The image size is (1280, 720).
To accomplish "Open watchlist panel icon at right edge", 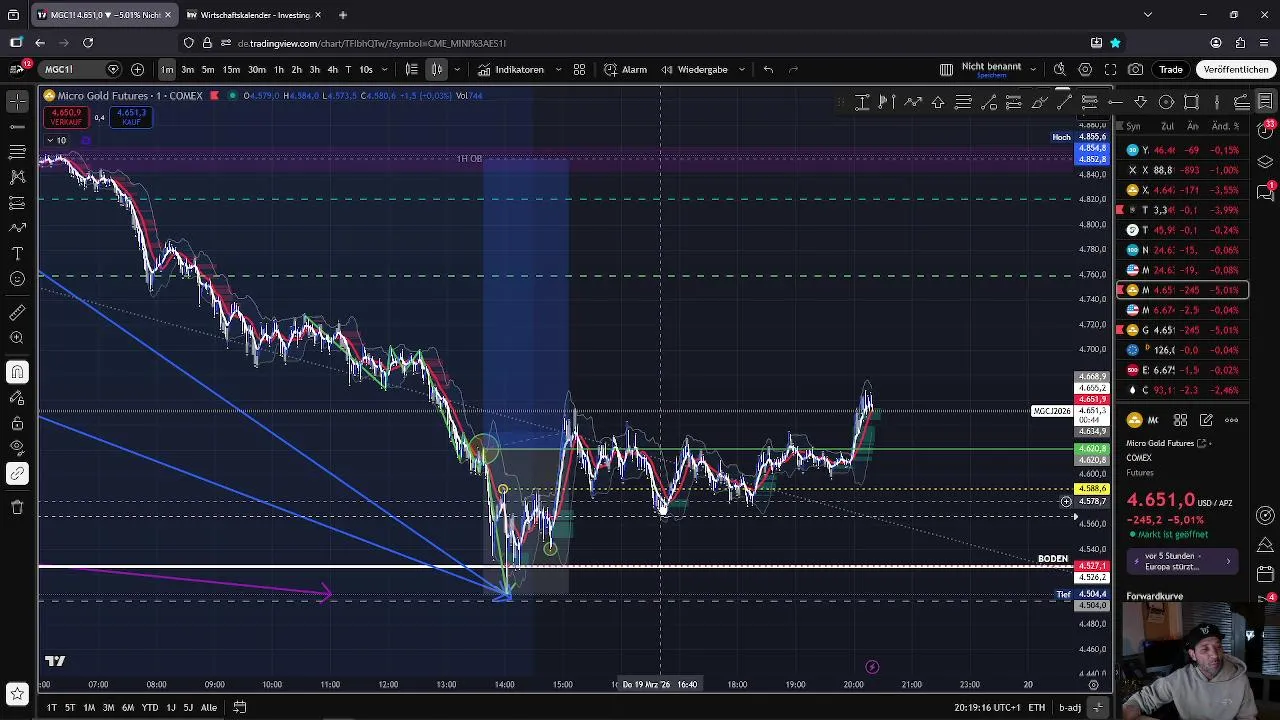I will pyautogui.click(x=1265, y=102).
